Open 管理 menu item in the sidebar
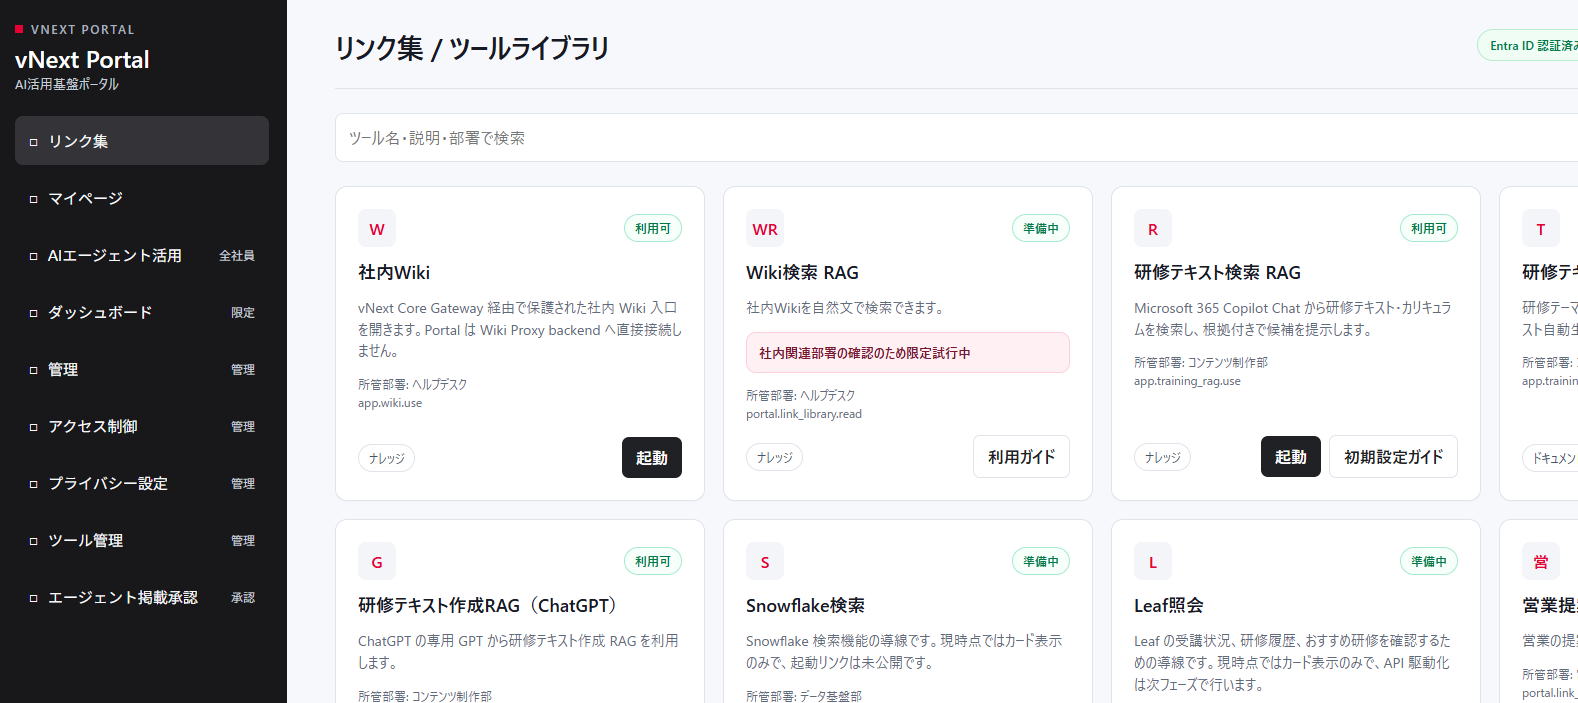 (x=142, y=369)
